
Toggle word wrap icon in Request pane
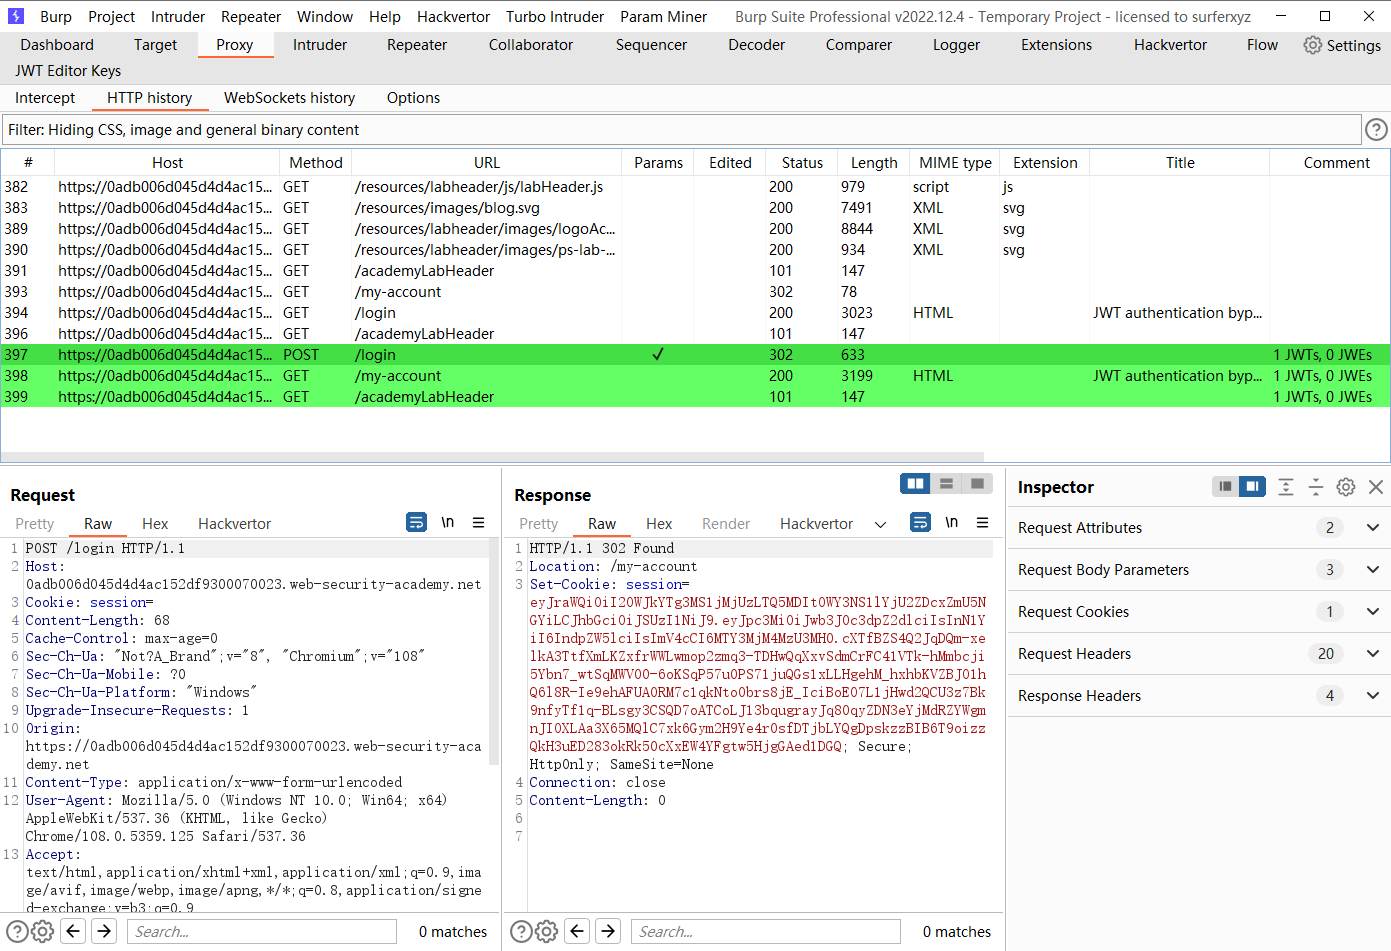point(416,522)
